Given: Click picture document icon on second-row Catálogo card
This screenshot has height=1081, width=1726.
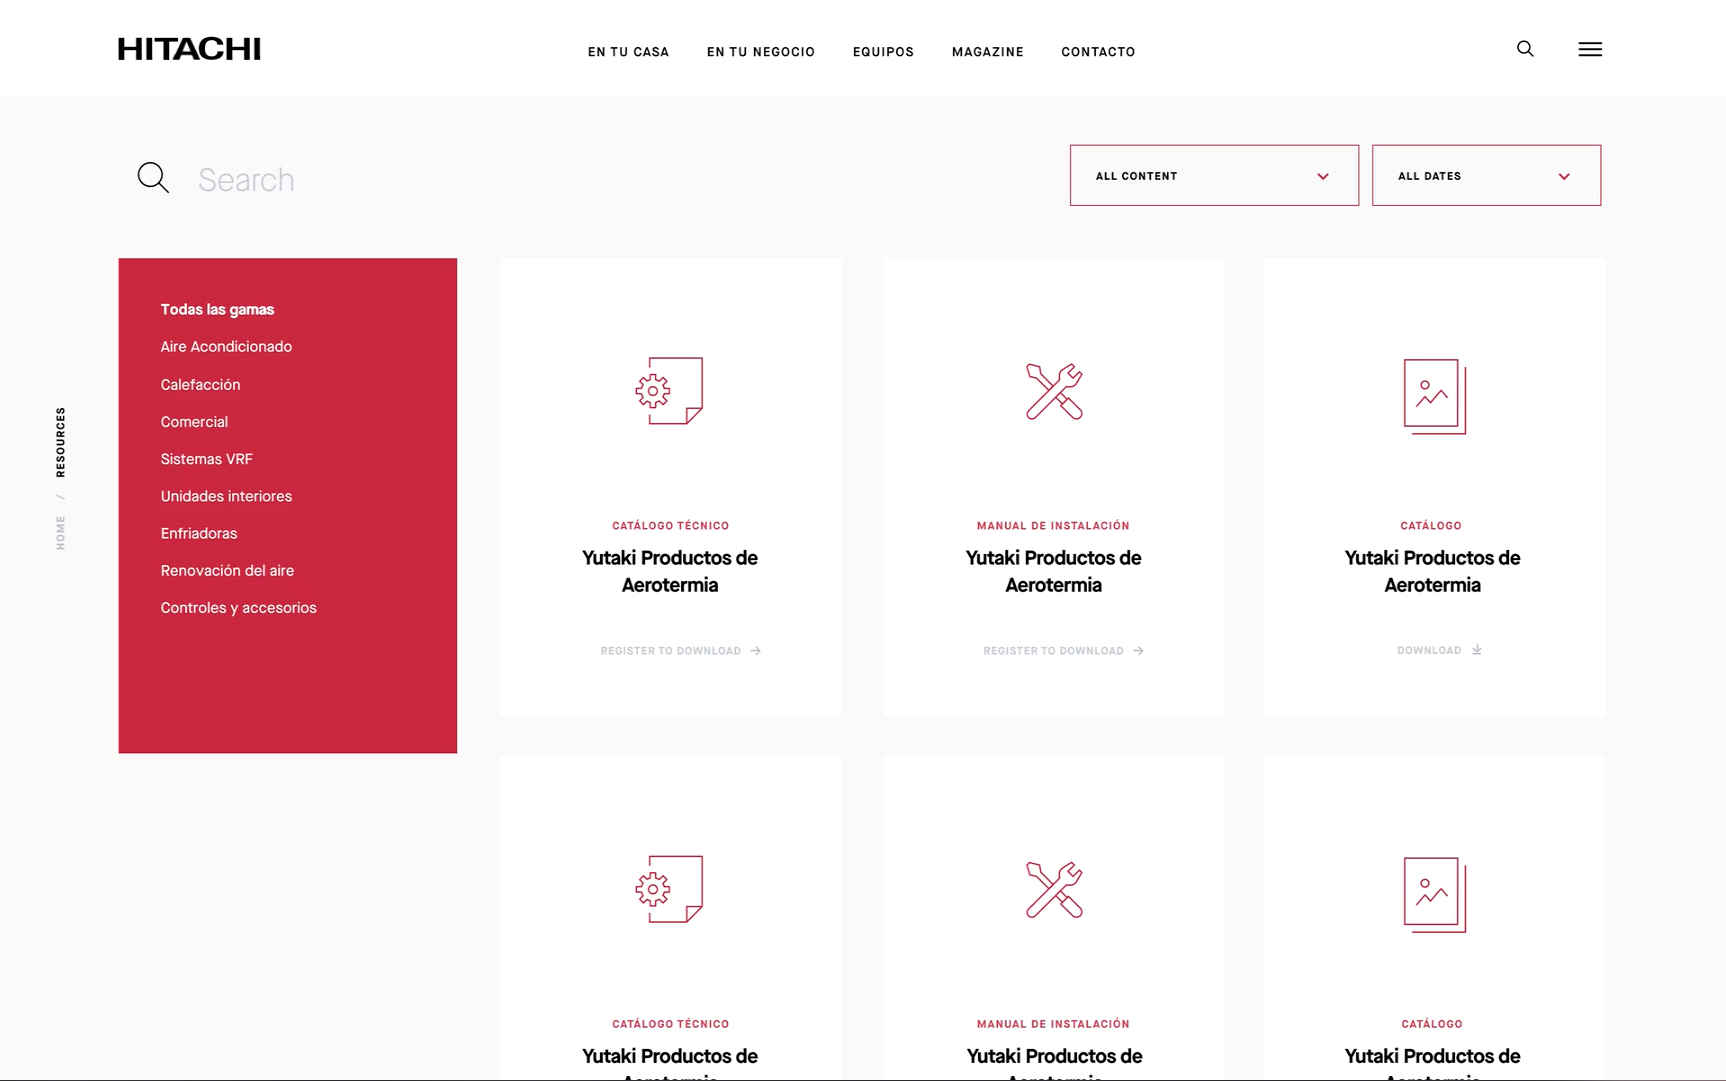Looking at the screenshot, I should (x=1435, y=894).
